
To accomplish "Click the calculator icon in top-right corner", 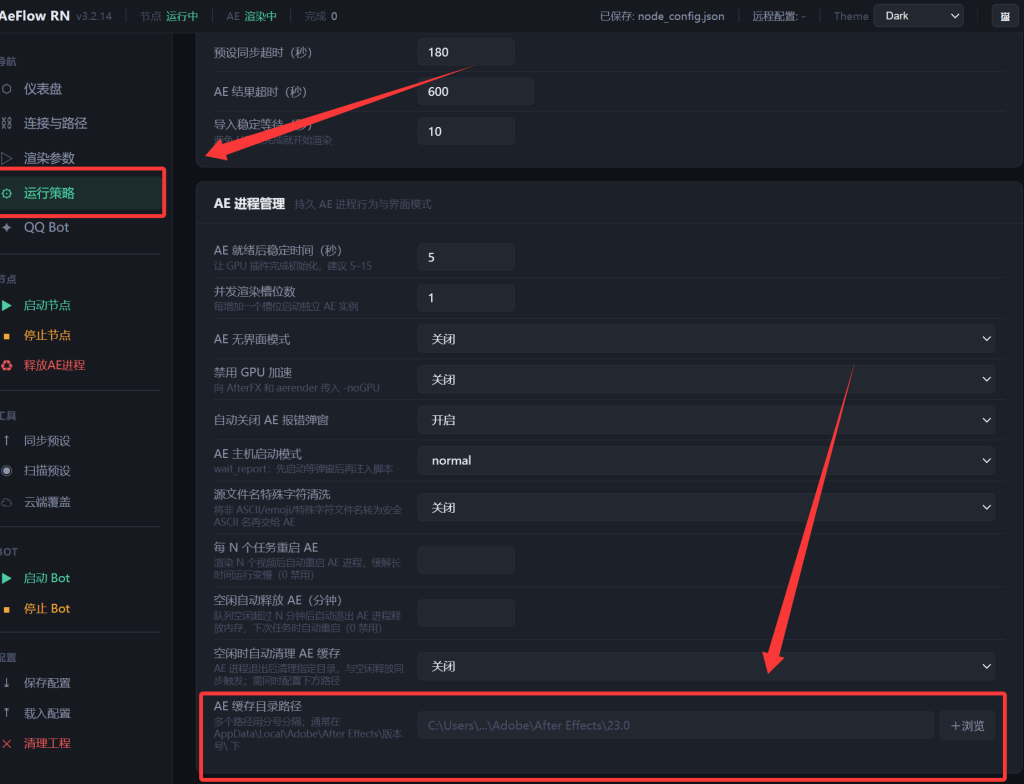I will pos(1005,16).
